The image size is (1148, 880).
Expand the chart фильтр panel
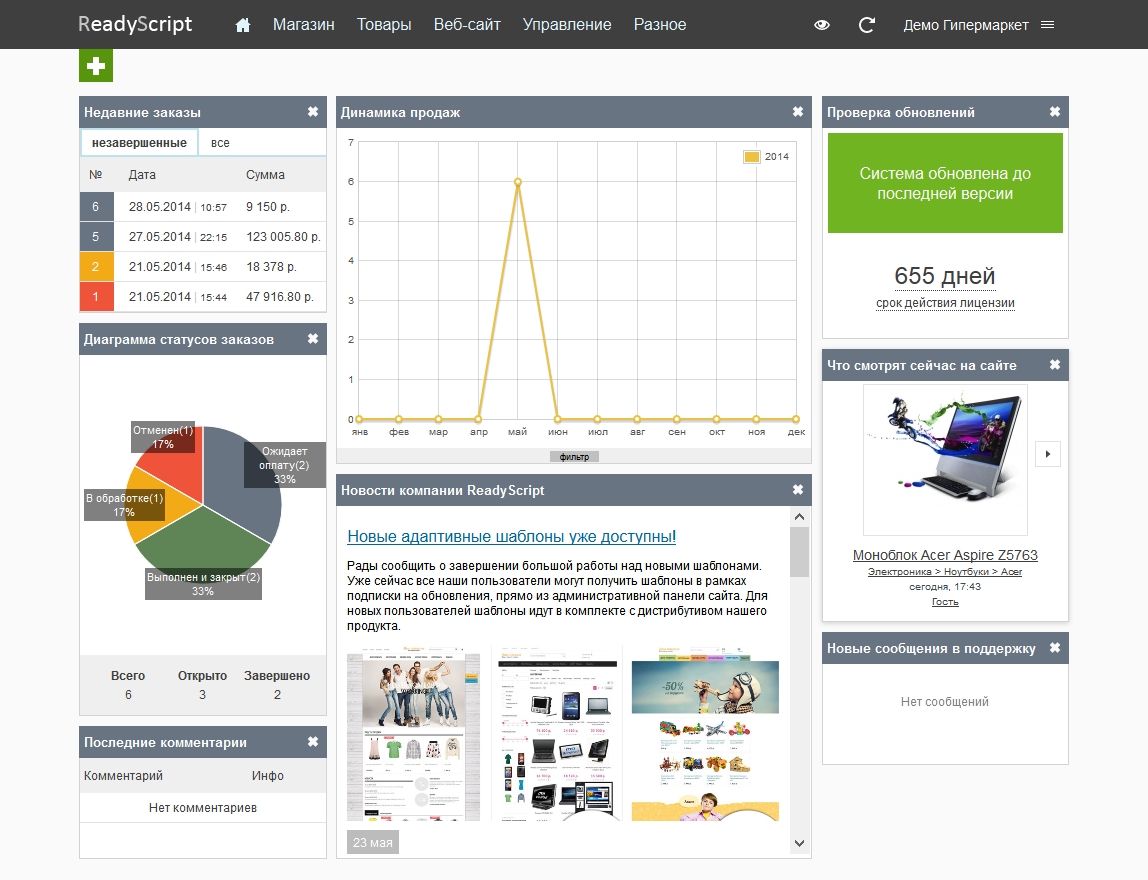(x=574, y=457)
